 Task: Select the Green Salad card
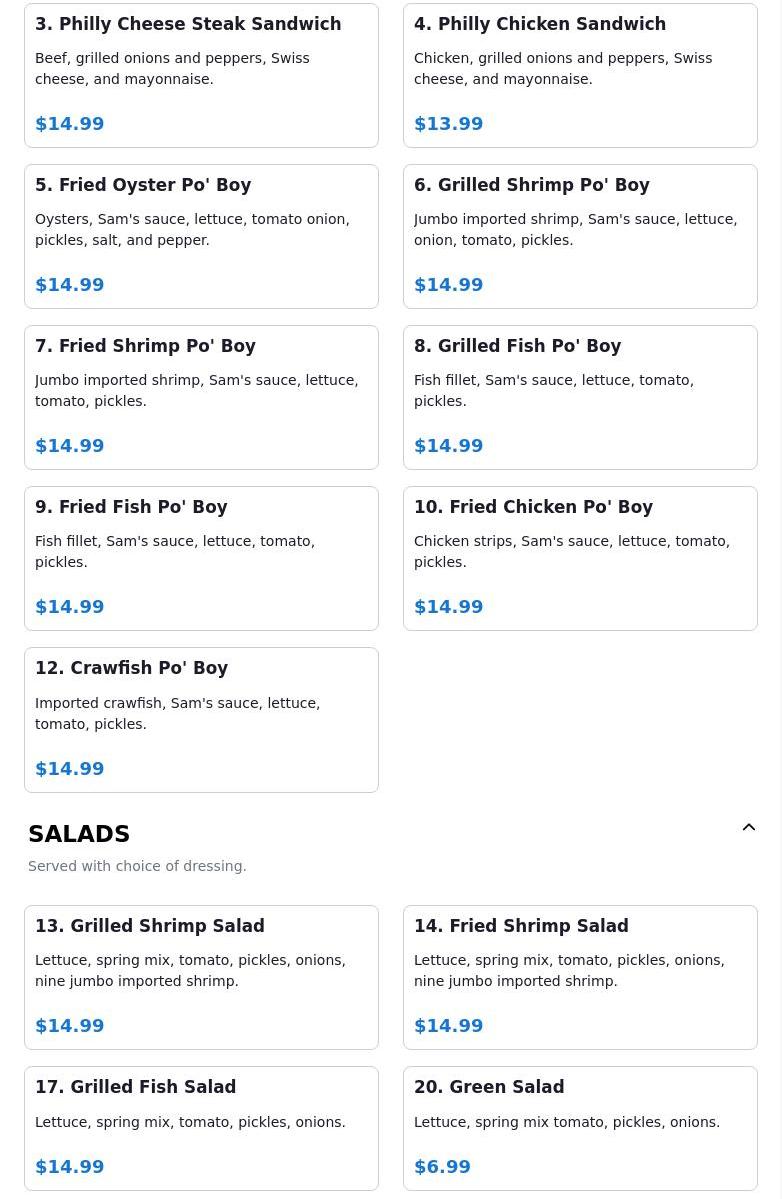tap(580, 1128)
